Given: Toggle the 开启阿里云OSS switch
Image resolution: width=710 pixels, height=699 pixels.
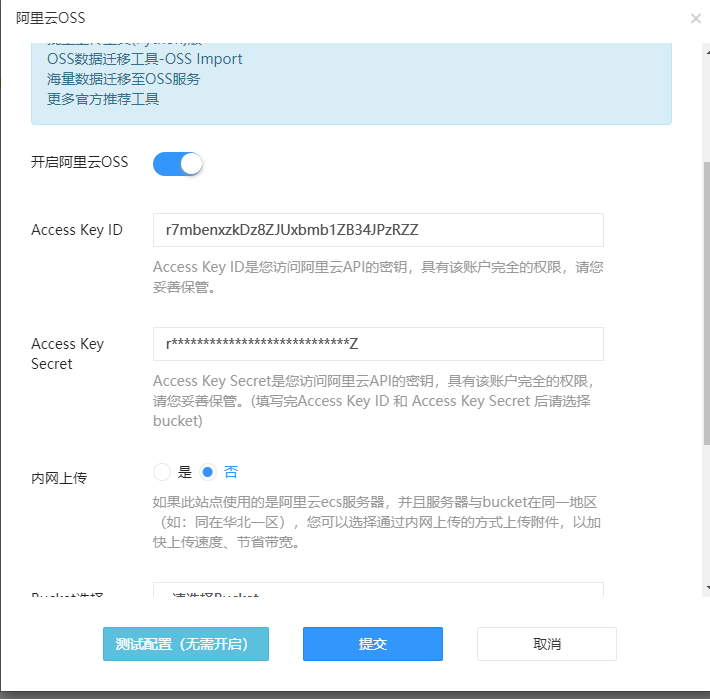Looking at the screenshot, I should (178, 164).
